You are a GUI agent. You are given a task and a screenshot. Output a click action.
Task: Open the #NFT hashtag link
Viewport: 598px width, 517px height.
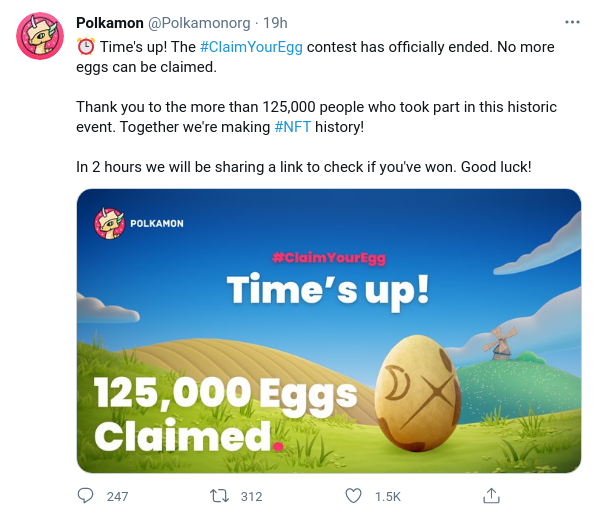[293, 127]
